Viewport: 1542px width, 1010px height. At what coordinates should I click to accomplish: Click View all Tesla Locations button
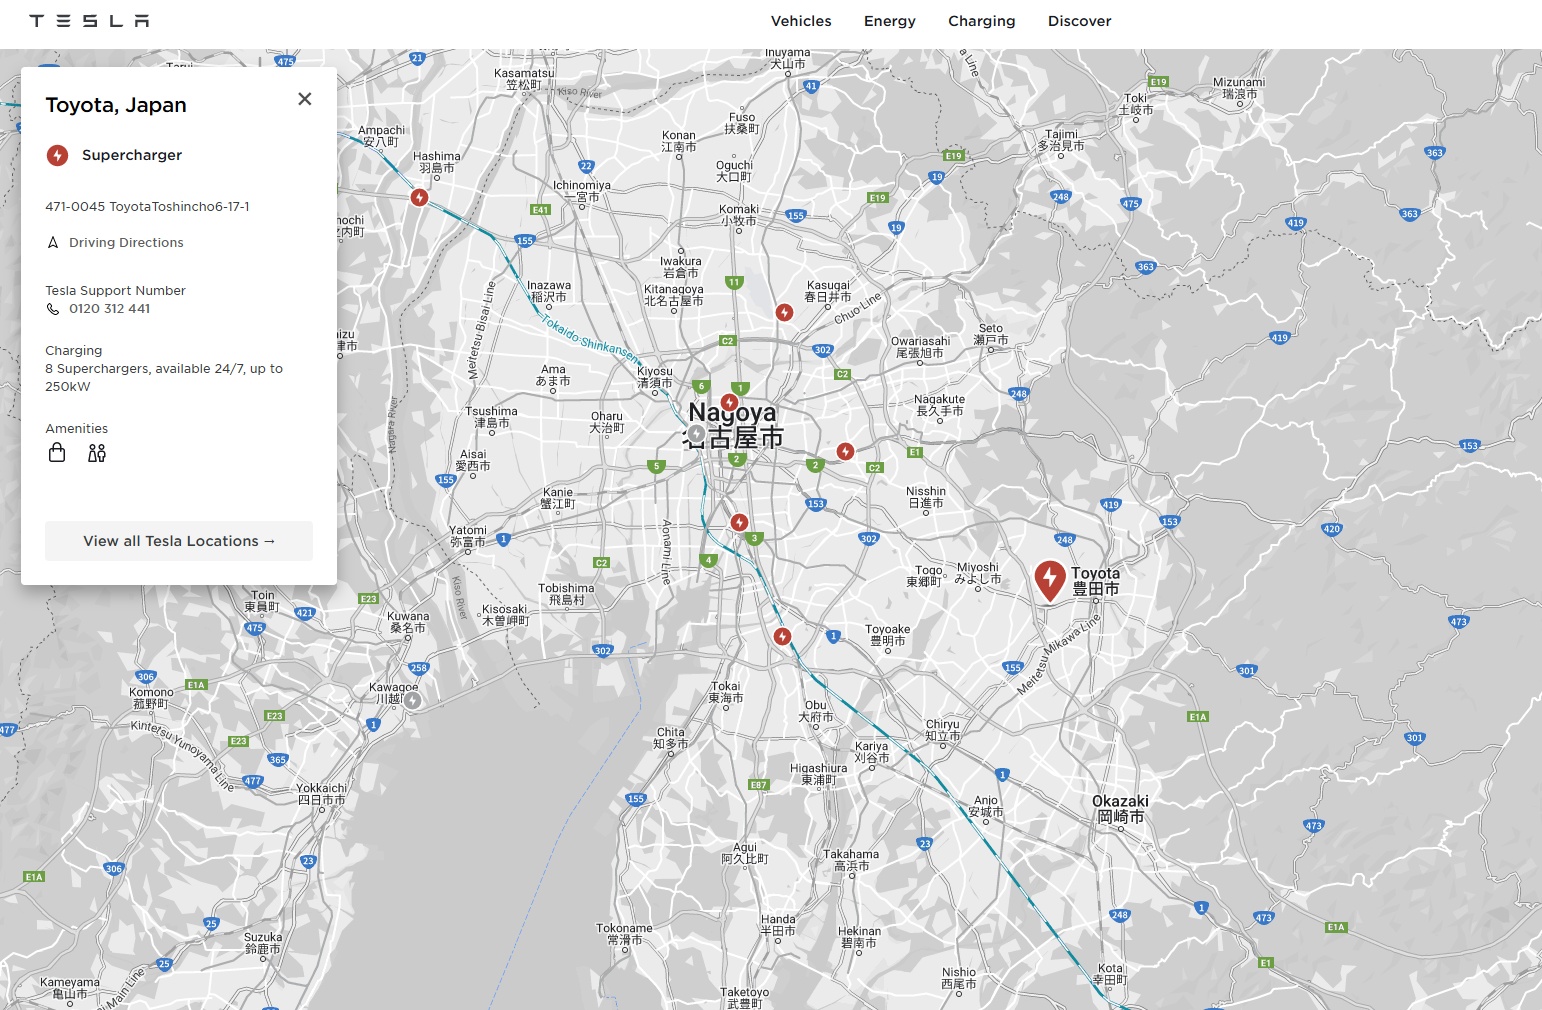click(x=179, y=541)
